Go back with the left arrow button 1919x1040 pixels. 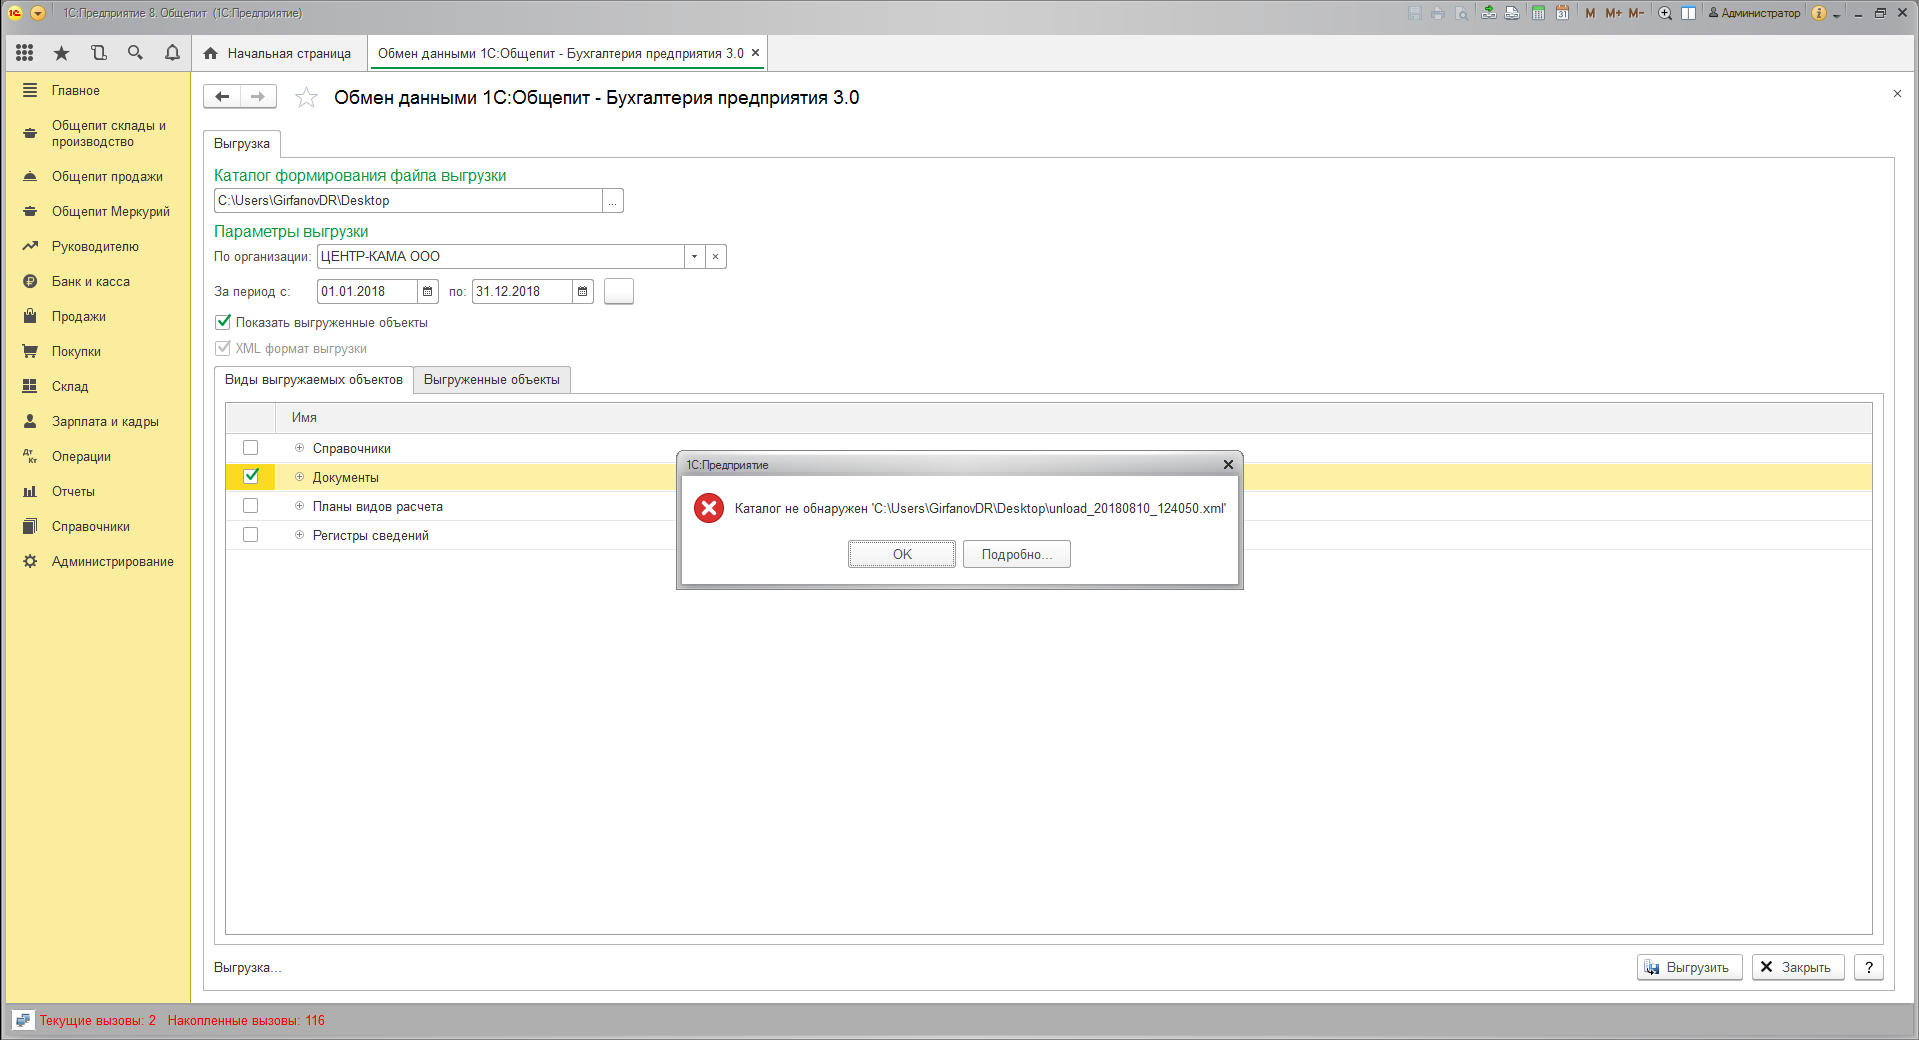[222, 97]
